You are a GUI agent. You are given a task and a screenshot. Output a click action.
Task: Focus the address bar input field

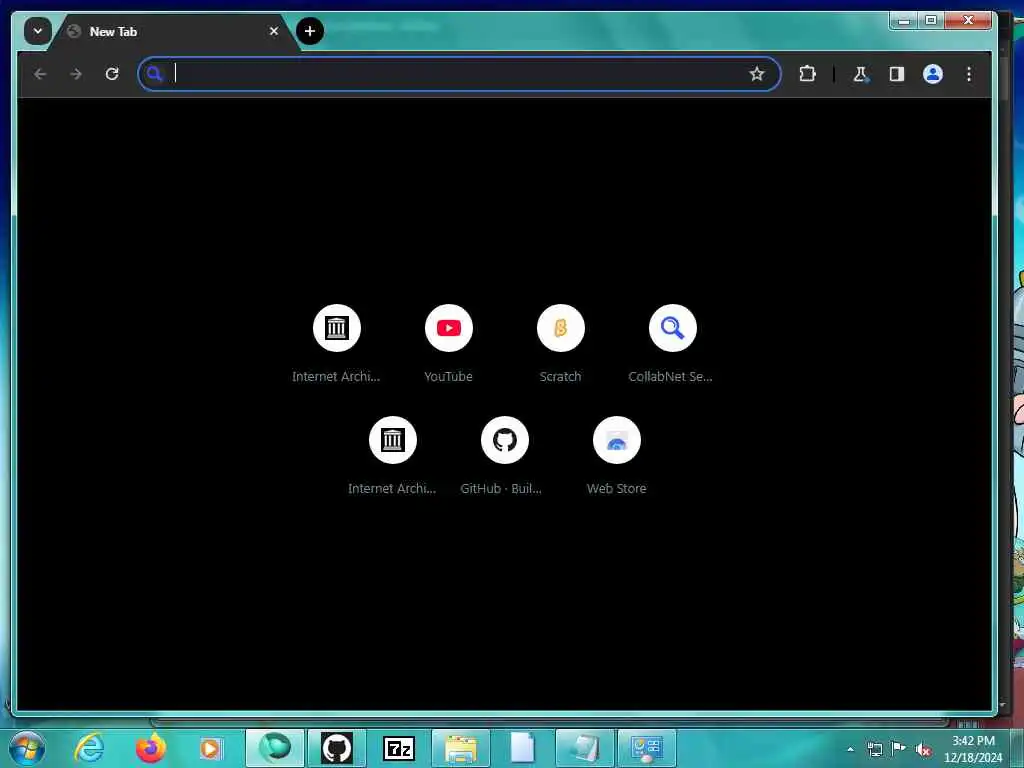coord(457,74)
